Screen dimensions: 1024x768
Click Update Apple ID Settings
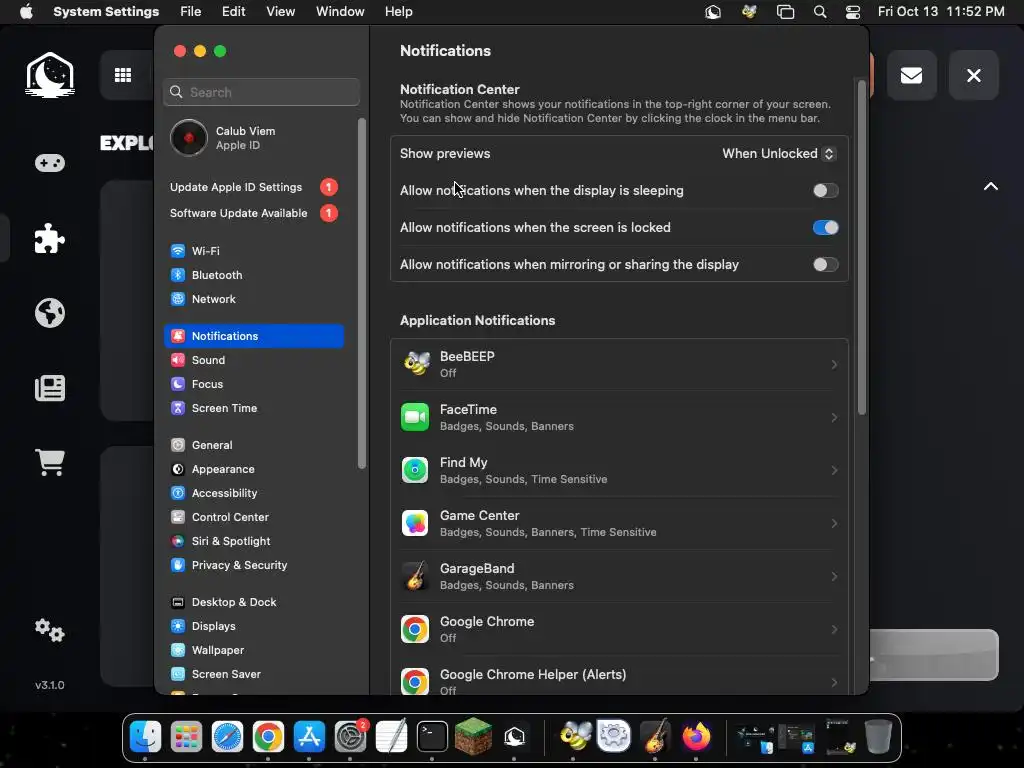click(254, 187)
